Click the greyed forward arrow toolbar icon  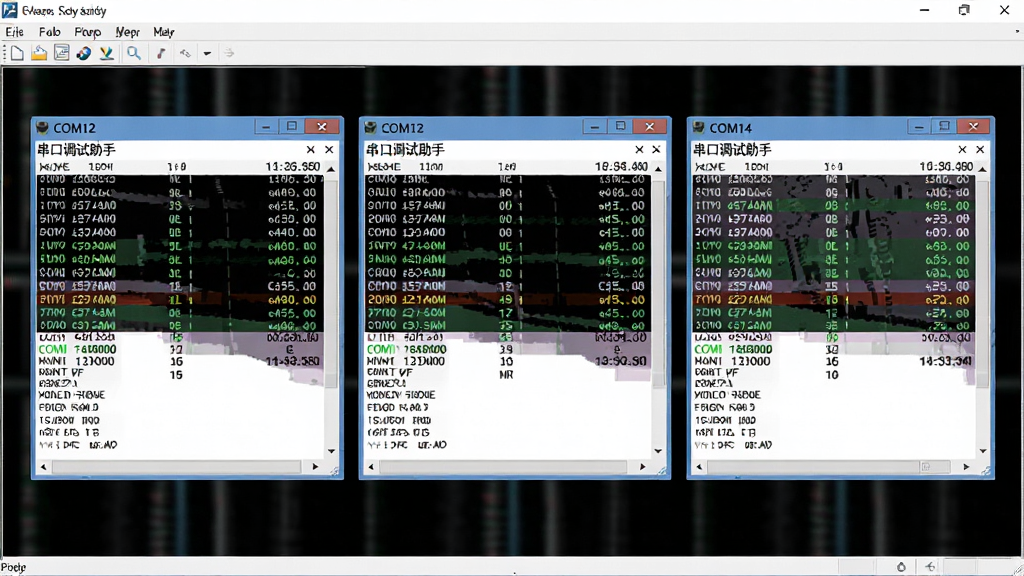pyautogui.click(x=229, y=54)
